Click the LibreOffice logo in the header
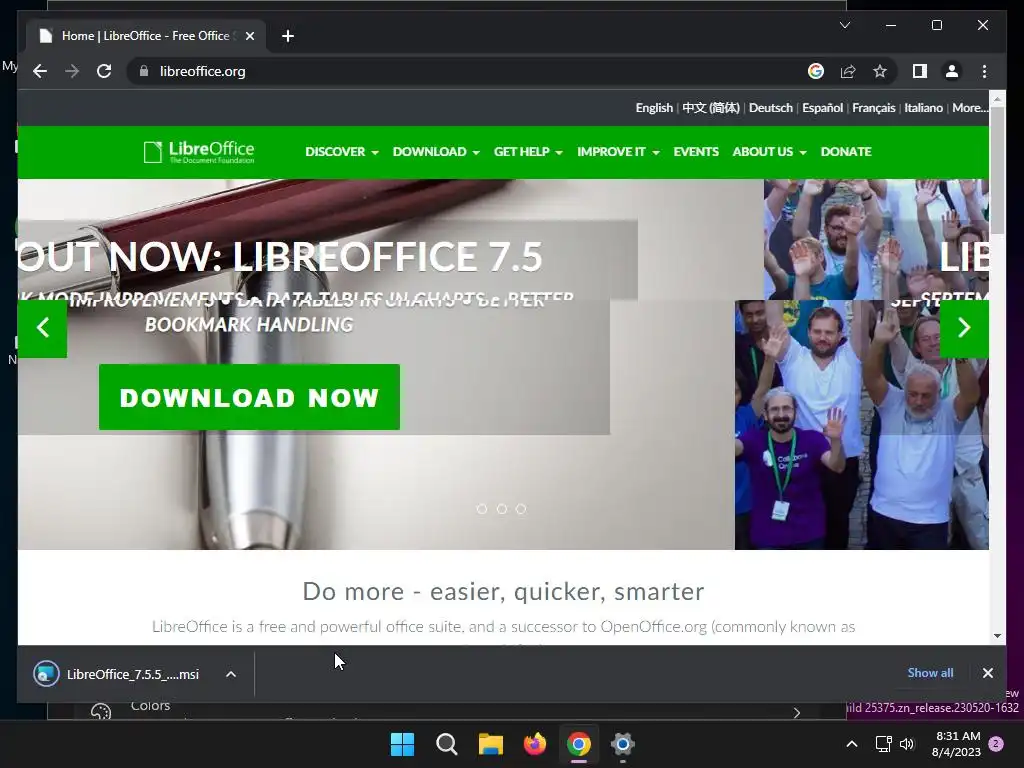1024x768 pixels. 199,152
